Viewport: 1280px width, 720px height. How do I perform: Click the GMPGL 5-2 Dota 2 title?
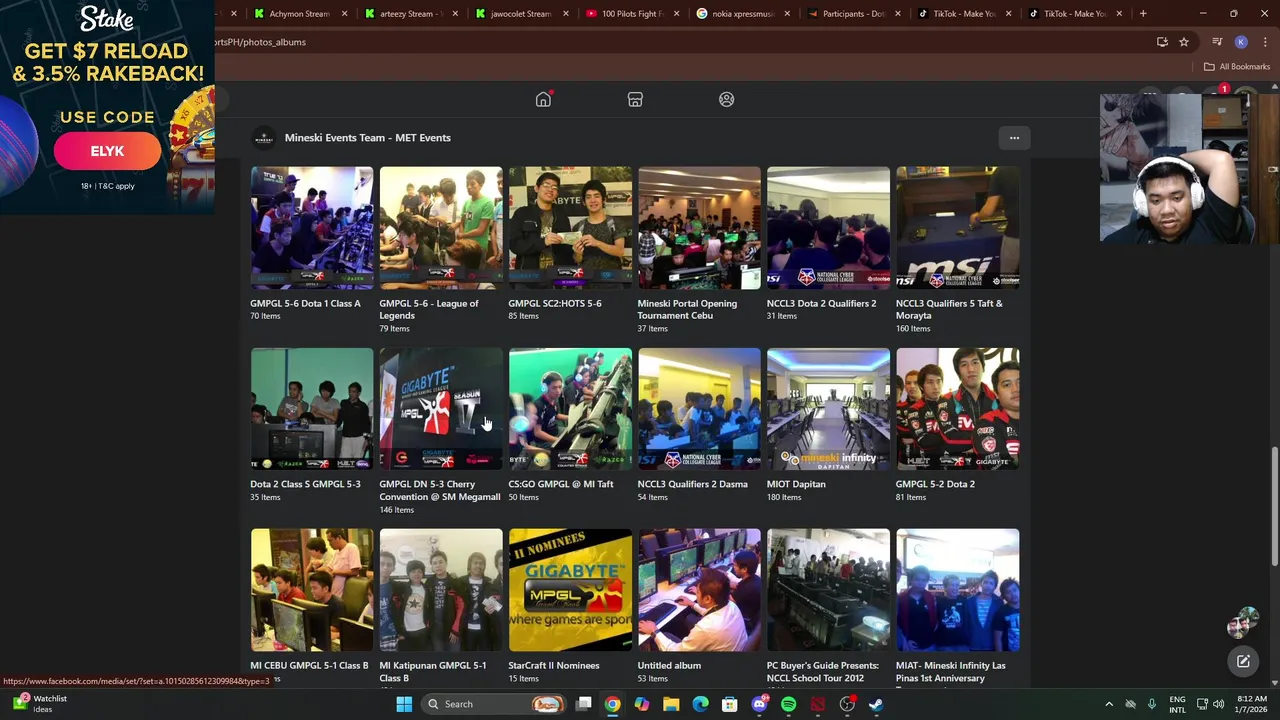(935, 484)
